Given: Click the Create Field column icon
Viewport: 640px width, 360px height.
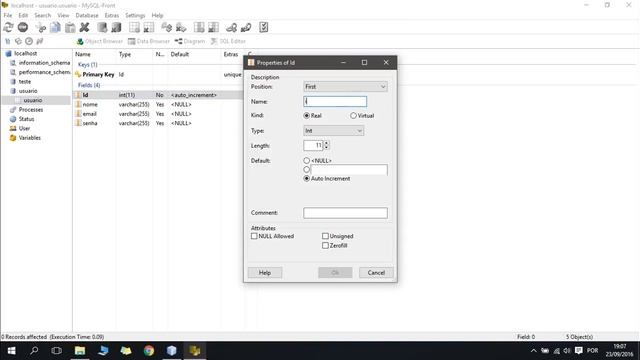Looking at the screenshot, I should pyautogui.click(x=199, y=27).
